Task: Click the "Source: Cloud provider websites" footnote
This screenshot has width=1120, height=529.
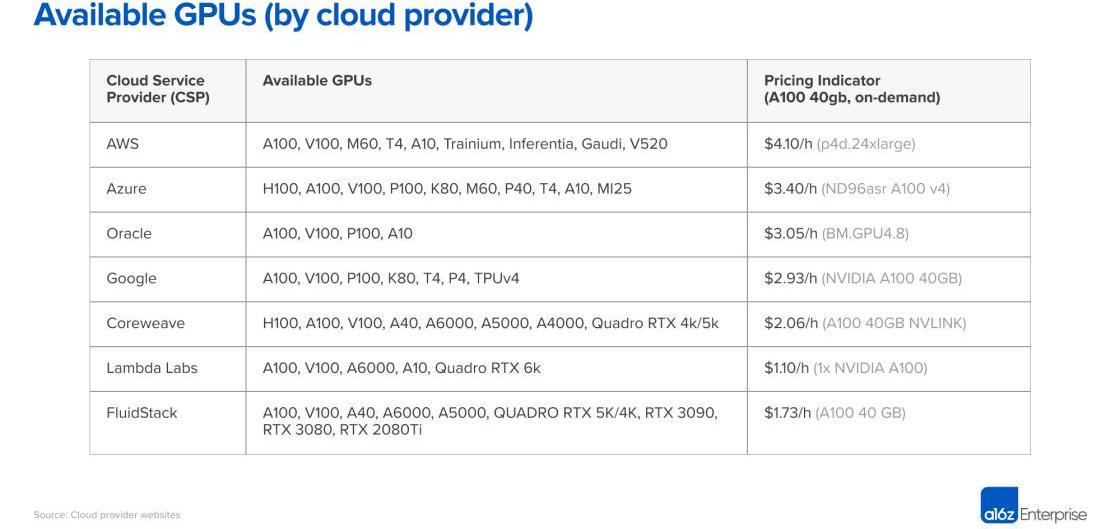Action: click(x=107, y=515)
